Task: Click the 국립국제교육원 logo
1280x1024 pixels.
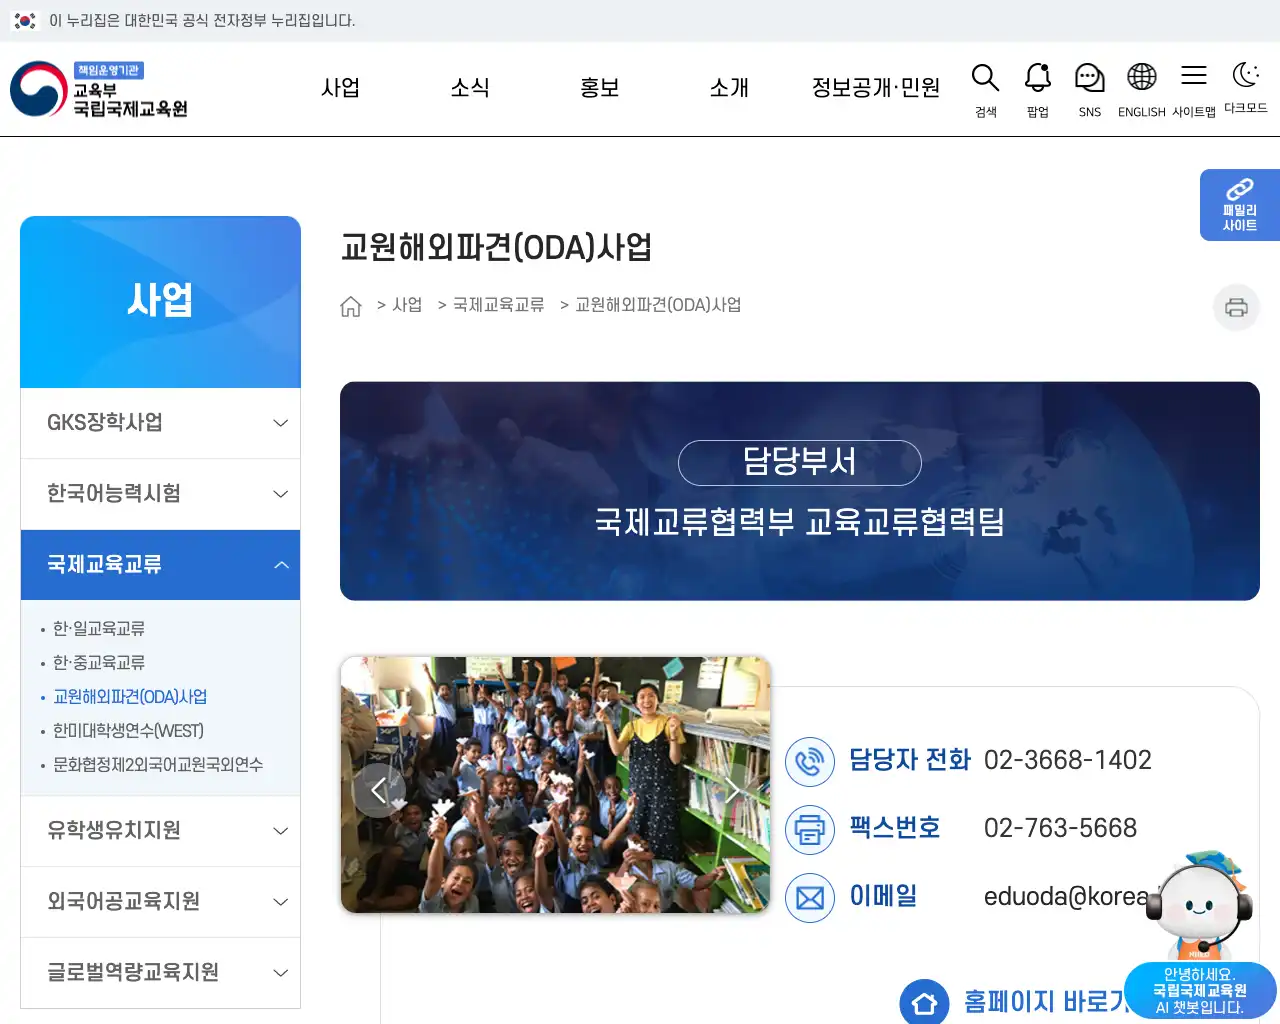Action: (x=99, y=89)
